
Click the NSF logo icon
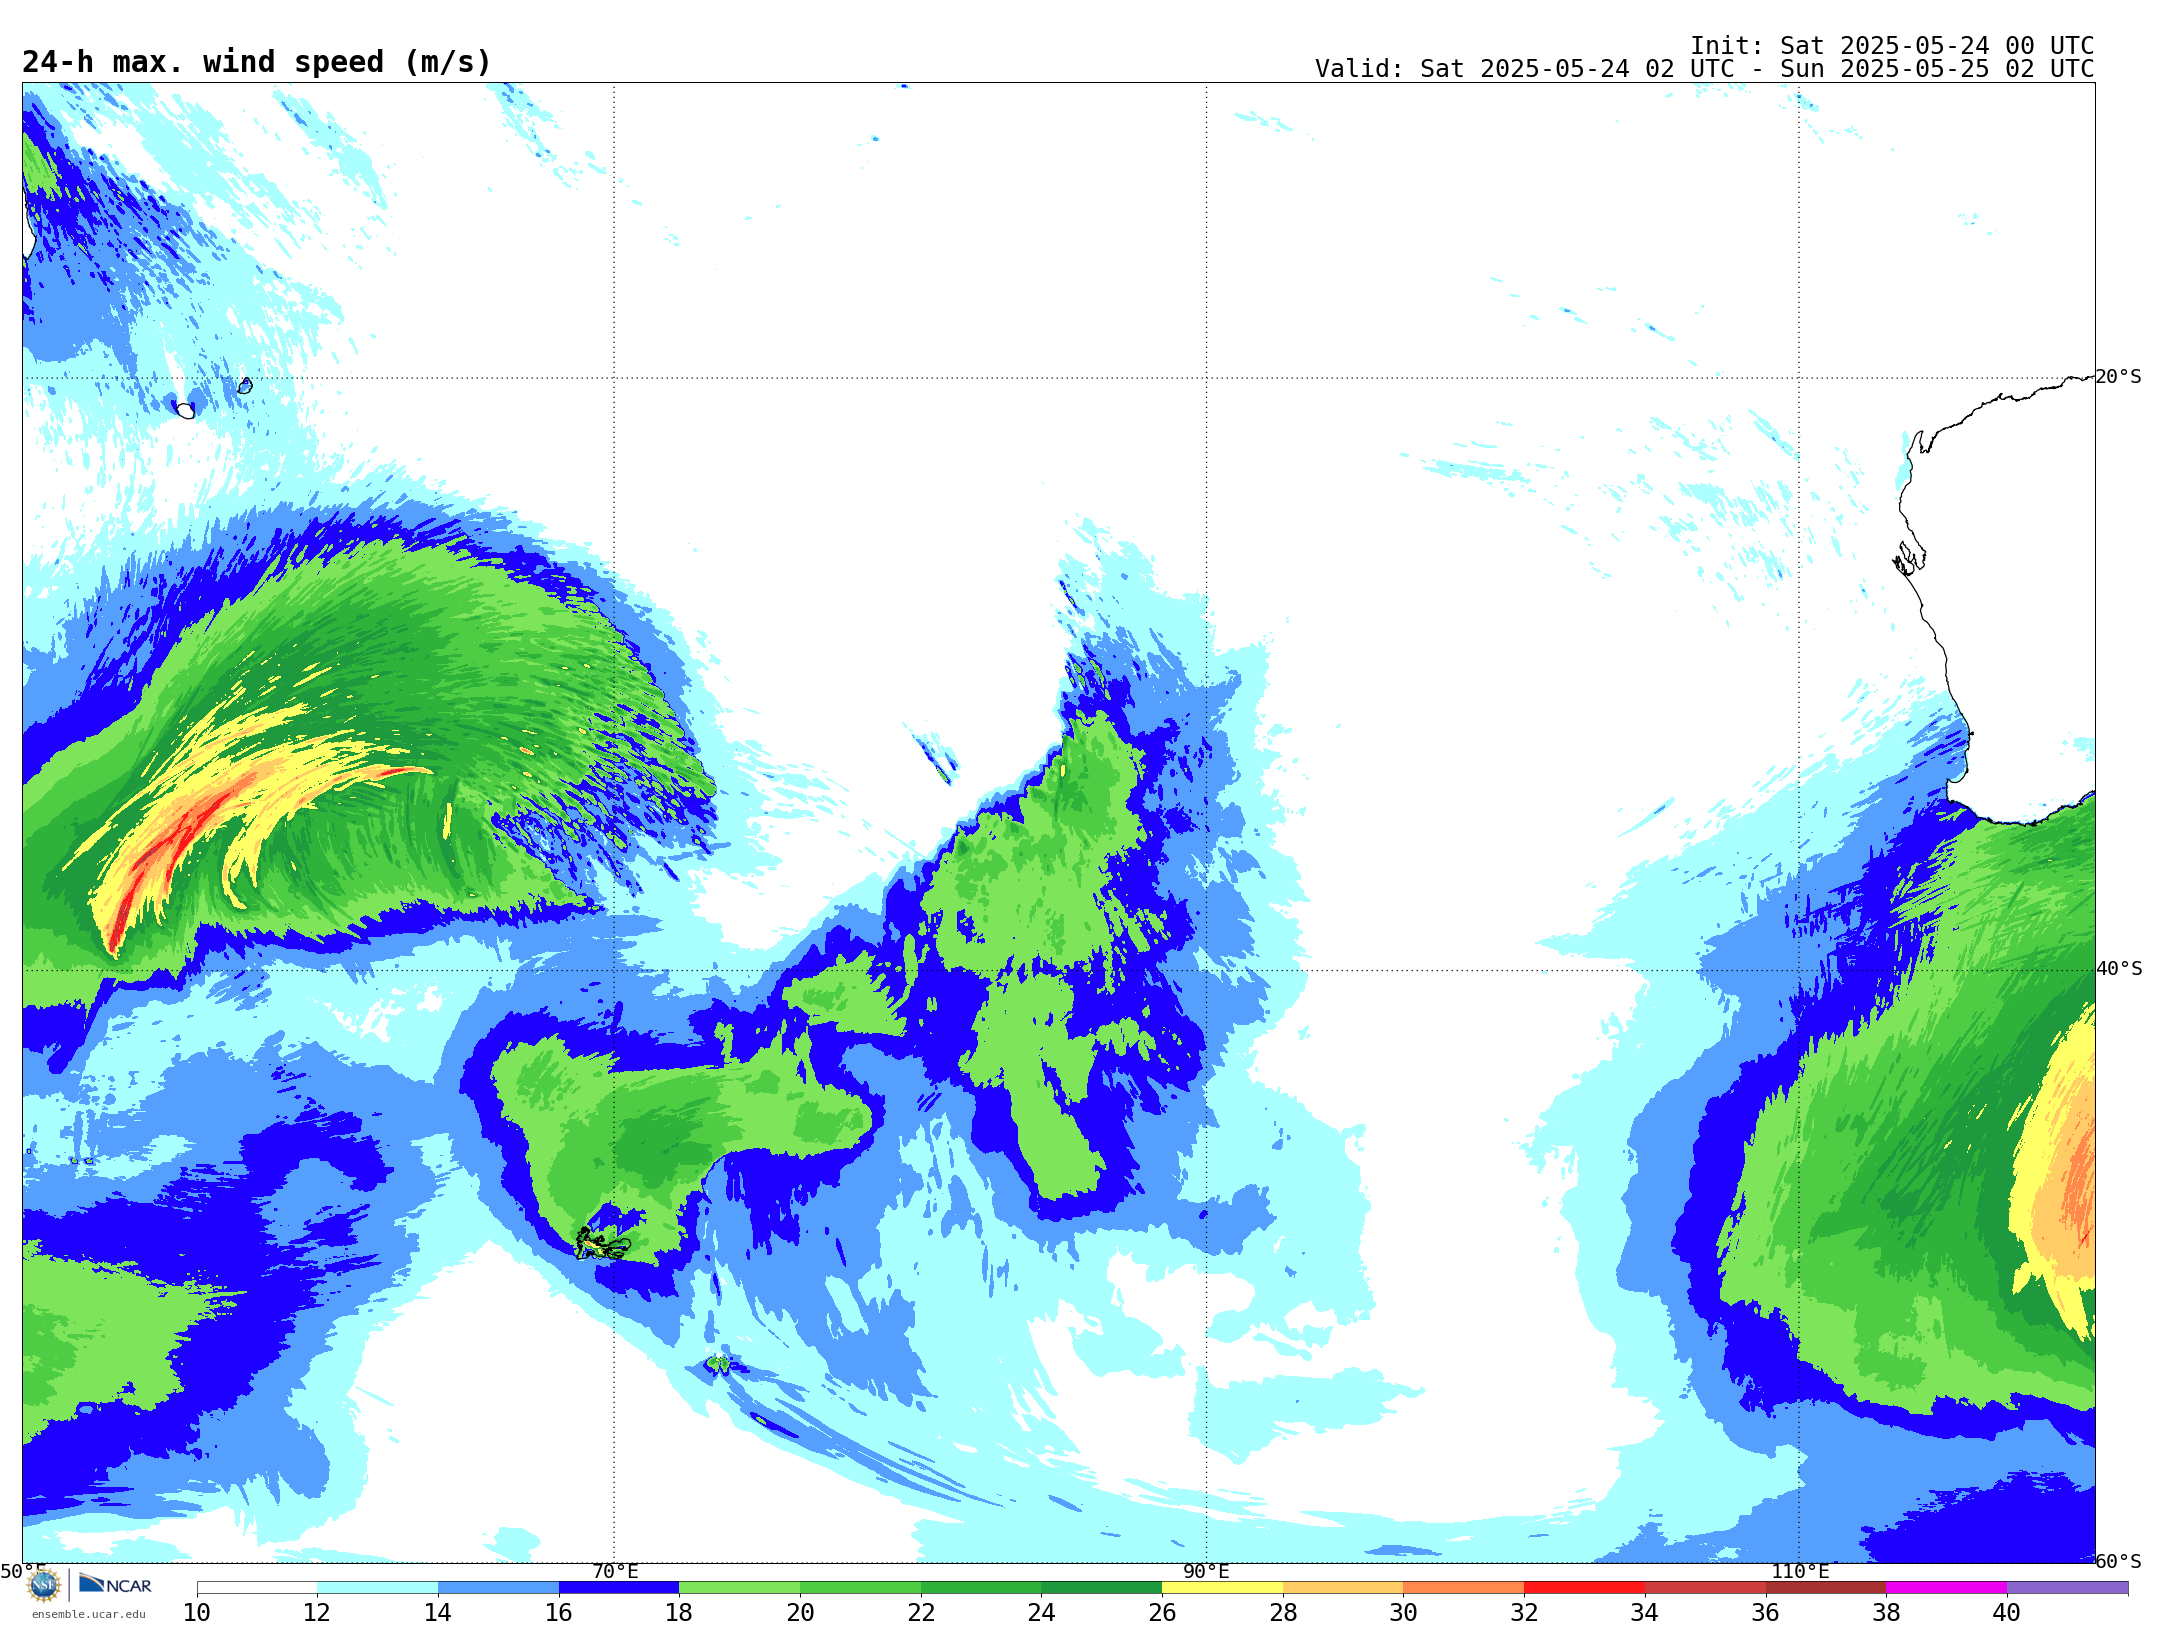[44, 1585]
